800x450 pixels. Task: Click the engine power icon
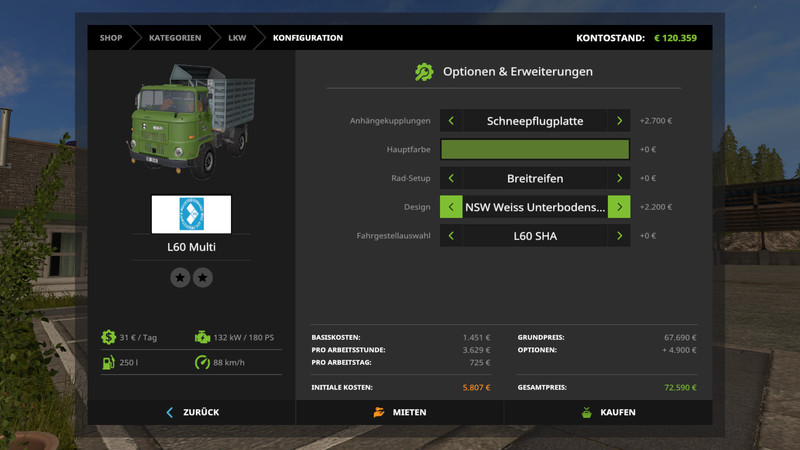click(203, 338)
